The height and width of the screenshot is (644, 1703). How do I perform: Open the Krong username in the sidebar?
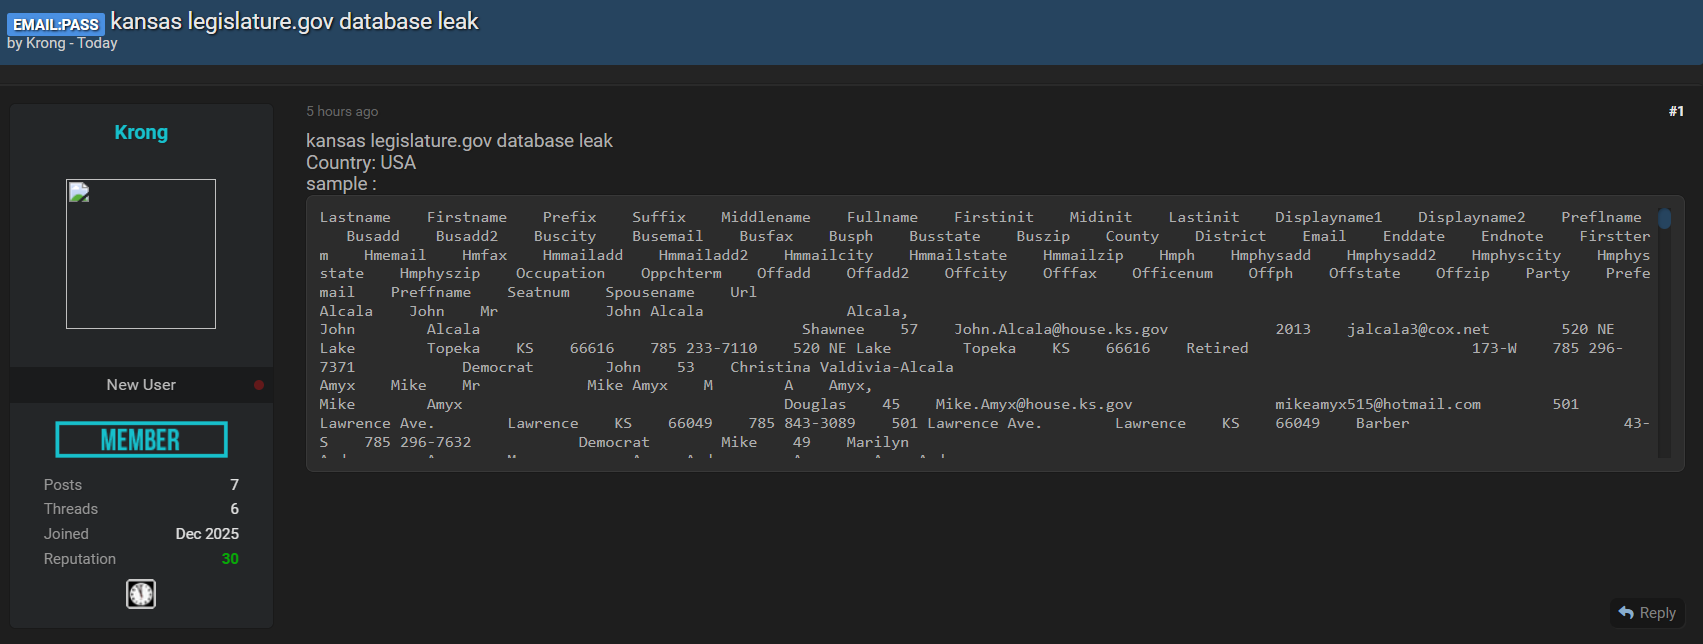point(141,133)
